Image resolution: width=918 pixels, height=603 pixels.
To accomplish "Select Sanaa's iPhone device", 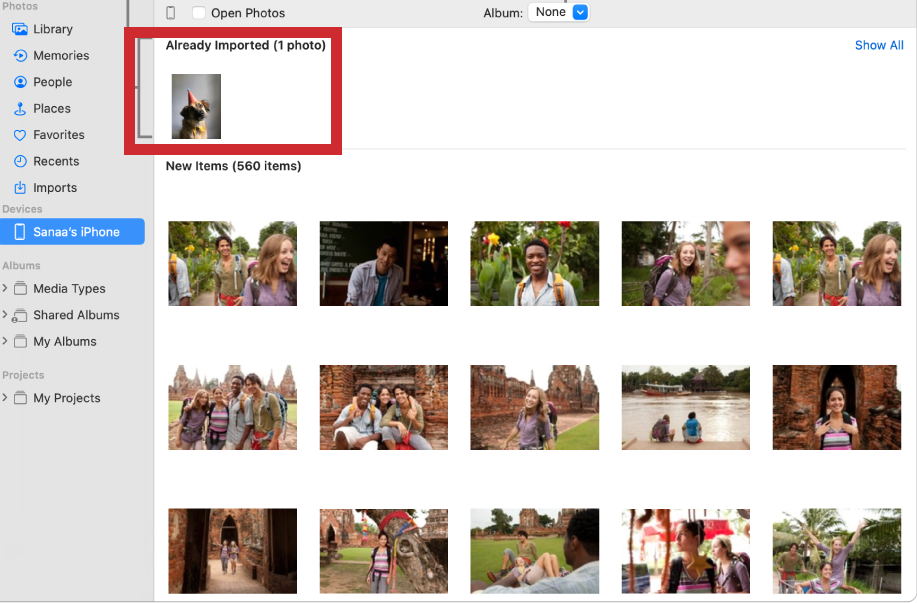I will [x=73, y=231].
